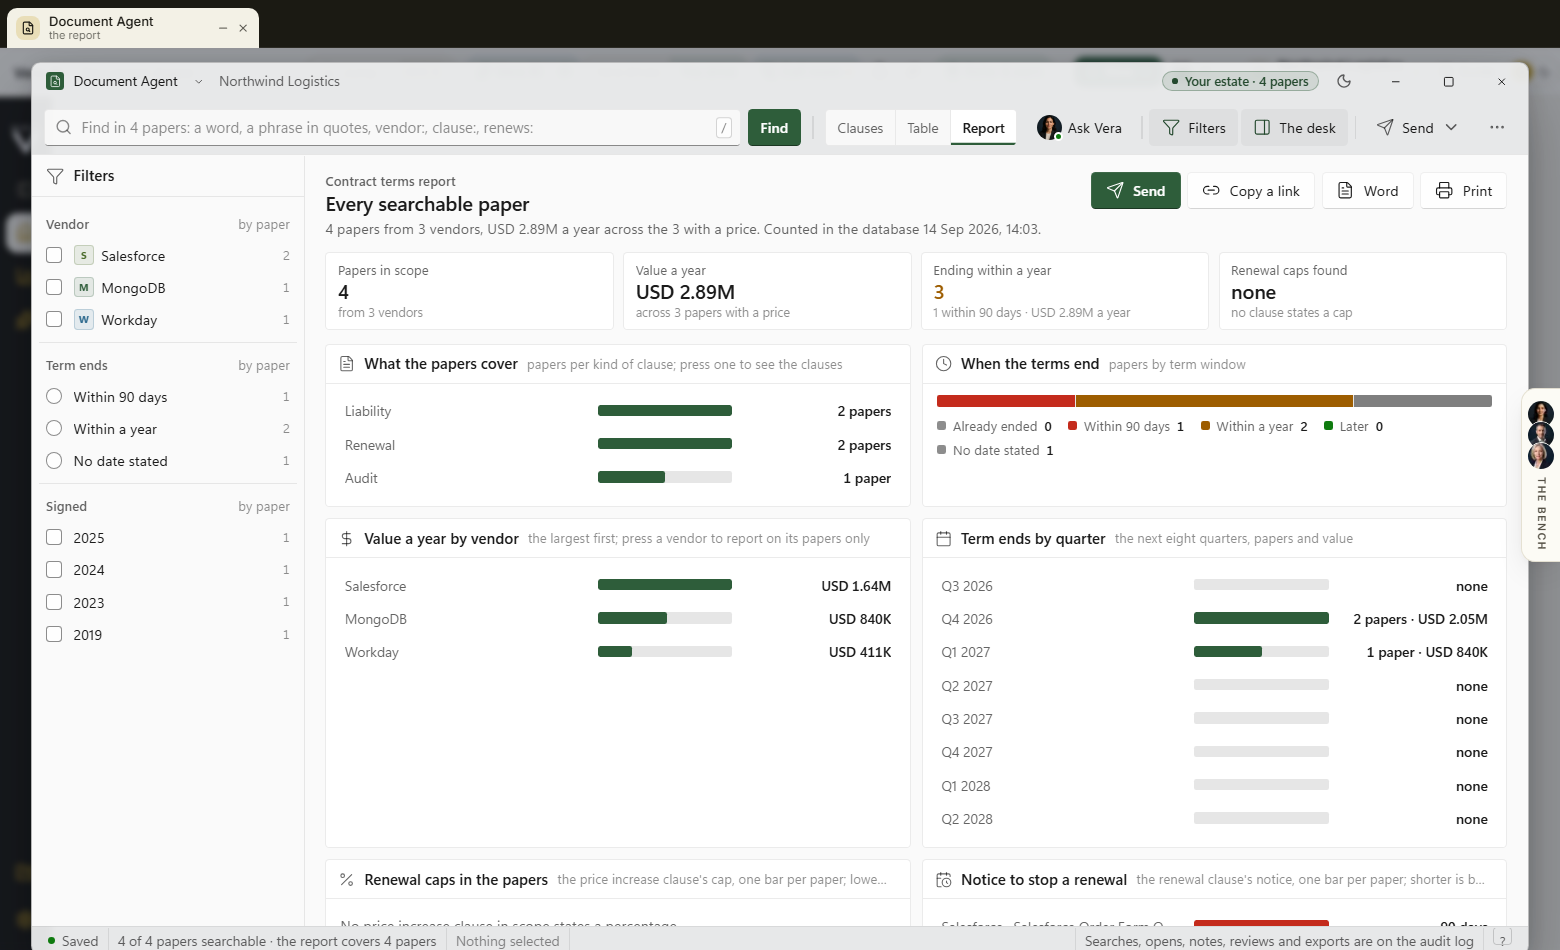Open the Document Agent dropdown chevron
This screenshot has width=1560, height=950.
coord(198,82)
